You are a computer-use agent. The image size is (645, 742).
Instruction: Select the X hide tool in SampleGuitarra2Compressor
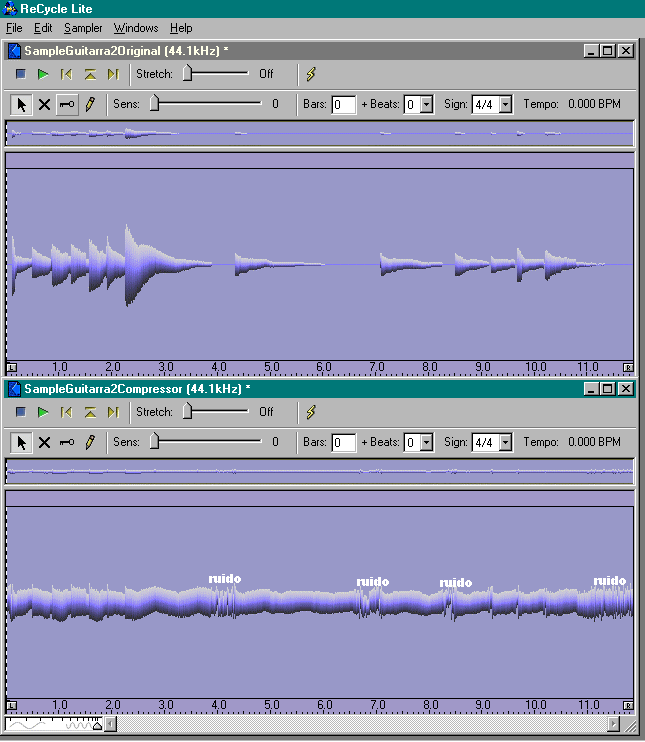pyautogui.click(x=44, y=442)
